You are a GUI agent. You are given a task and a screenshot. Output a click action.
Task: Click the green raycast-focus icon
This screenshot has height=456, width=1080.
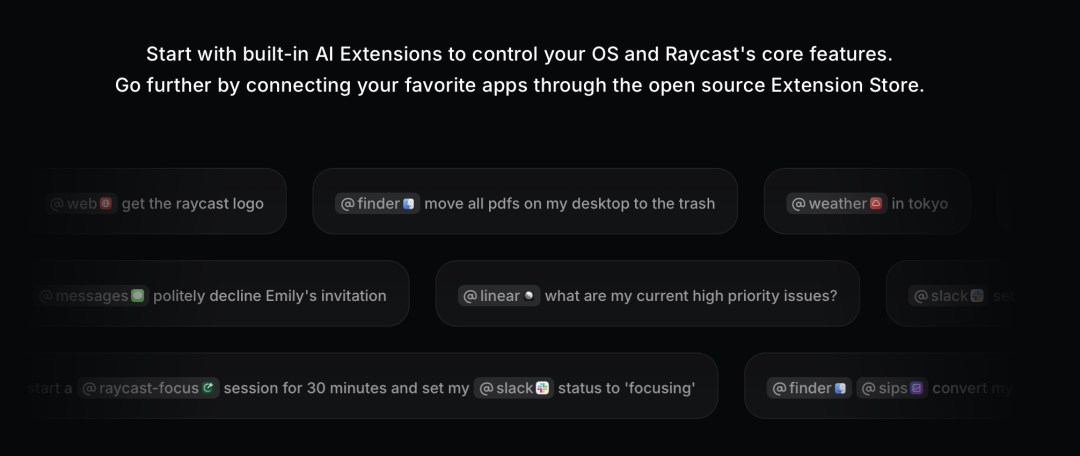click(x=208, y=388)
